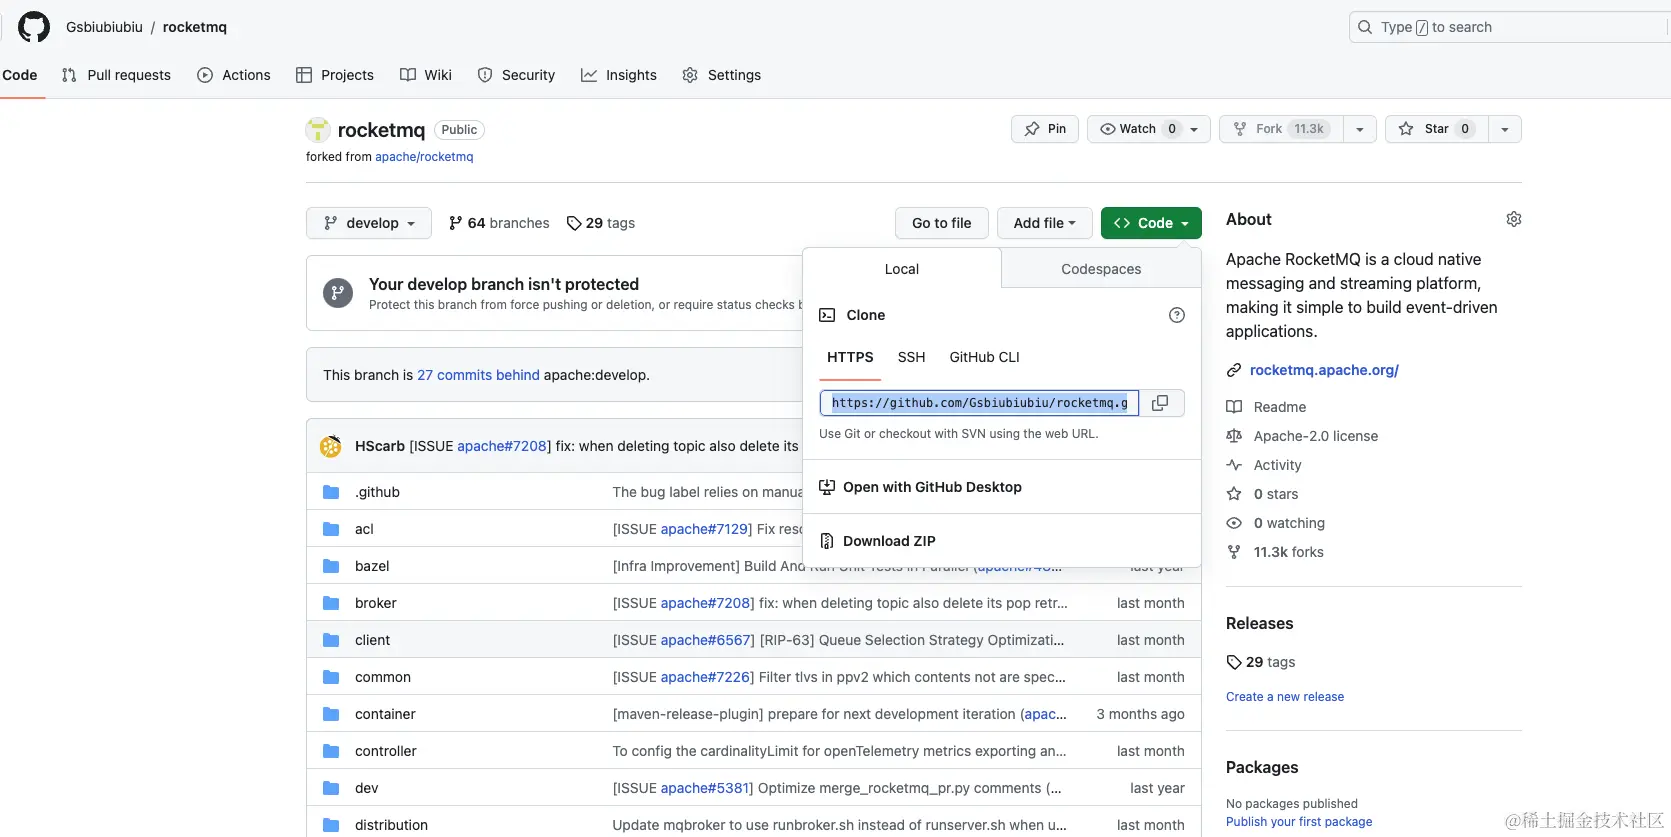1671x837 pixels.
Task: Click the tag icon beside 29 tags in Releases
Action: click(1234, 662)
